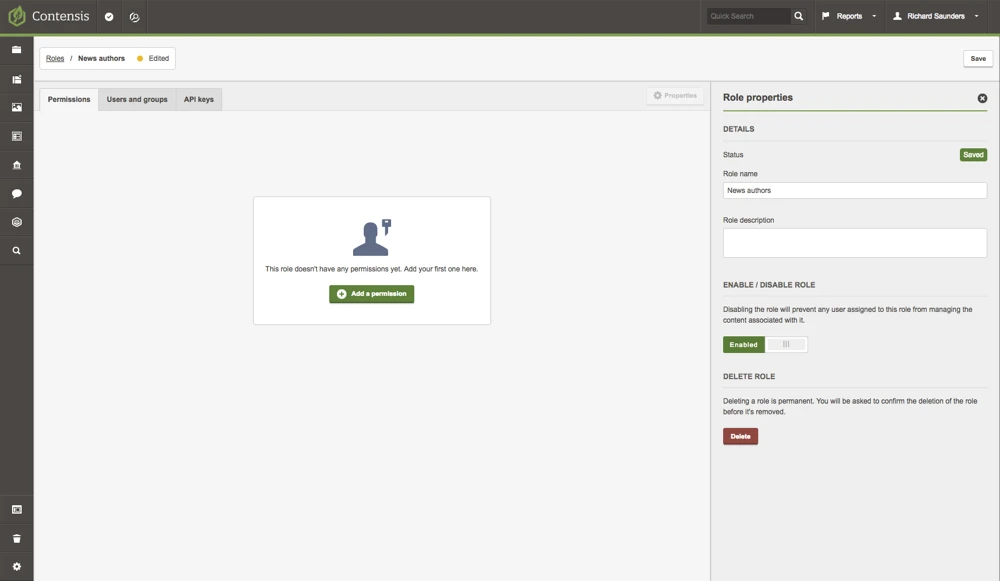Click the Quick Search magnifier button
The width and height of the screenshot is (1000, 581).
coord(798,16)
